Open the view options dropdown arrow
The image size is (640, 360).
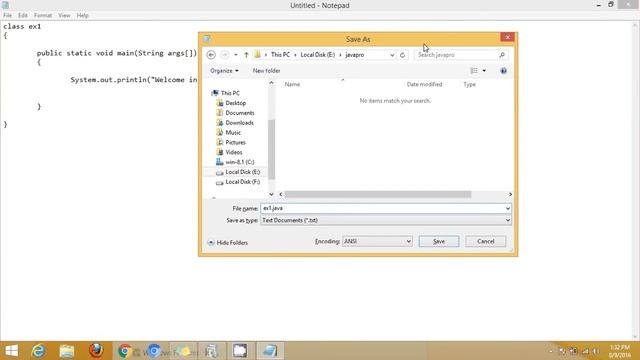point(484,71)
